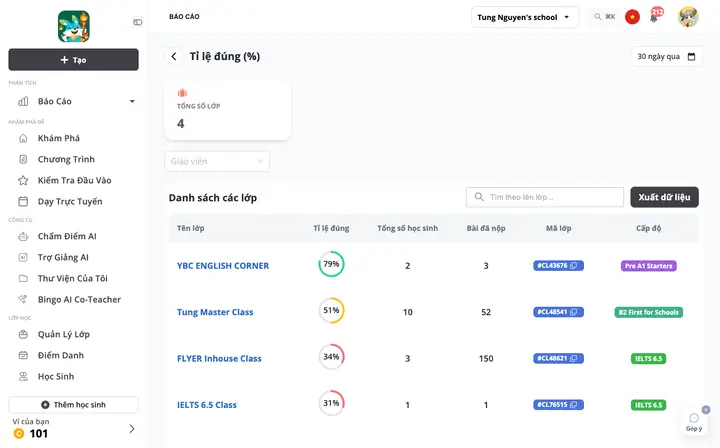The width and height of the screenshot is (720, 448).
Task: Click the calendar icon in date range
Action: tap(692, 56)
